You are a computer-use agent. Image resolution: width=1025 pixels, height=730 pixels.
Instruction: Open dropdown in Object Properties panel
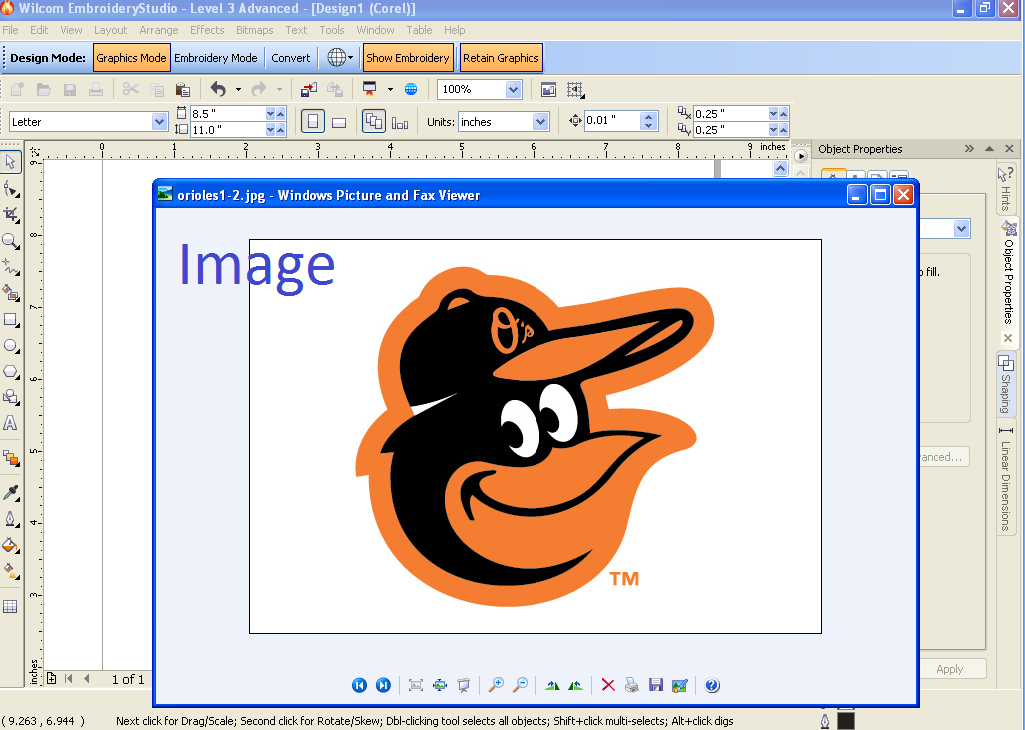click(961, 229)
